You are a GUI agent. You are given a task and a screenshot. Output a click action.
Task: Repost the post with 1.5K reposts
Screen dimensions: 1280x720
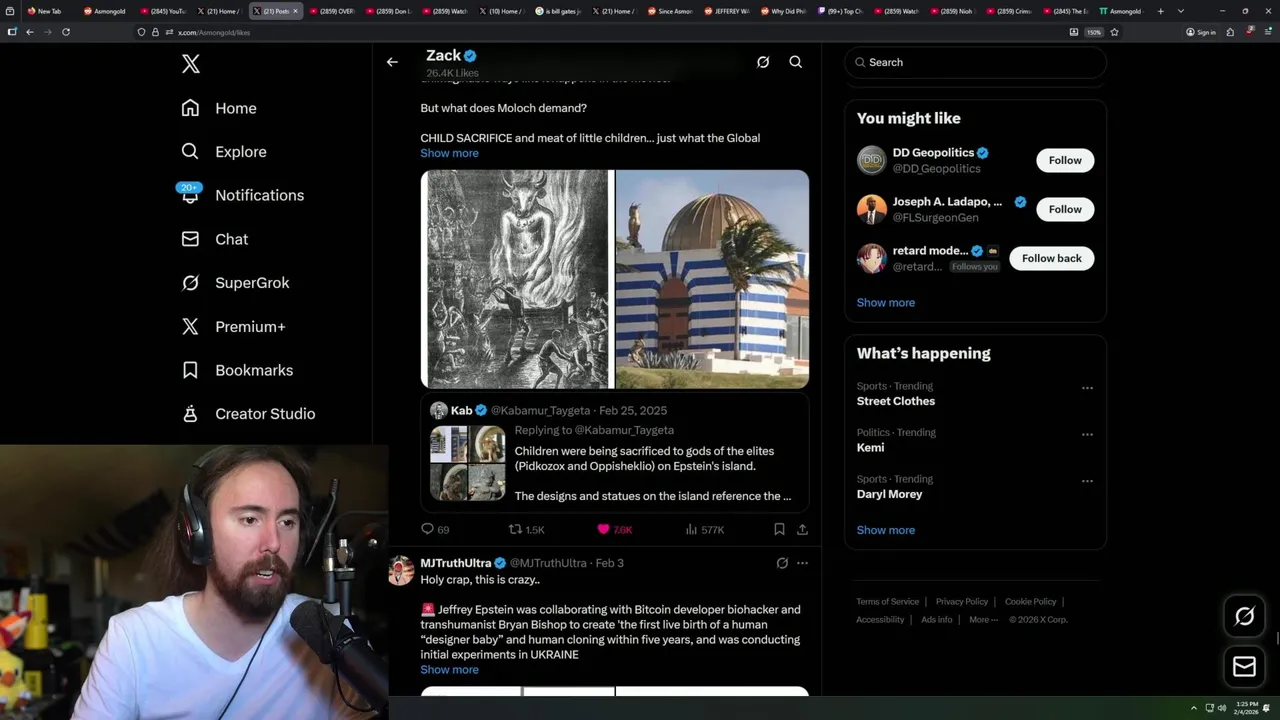526,530
